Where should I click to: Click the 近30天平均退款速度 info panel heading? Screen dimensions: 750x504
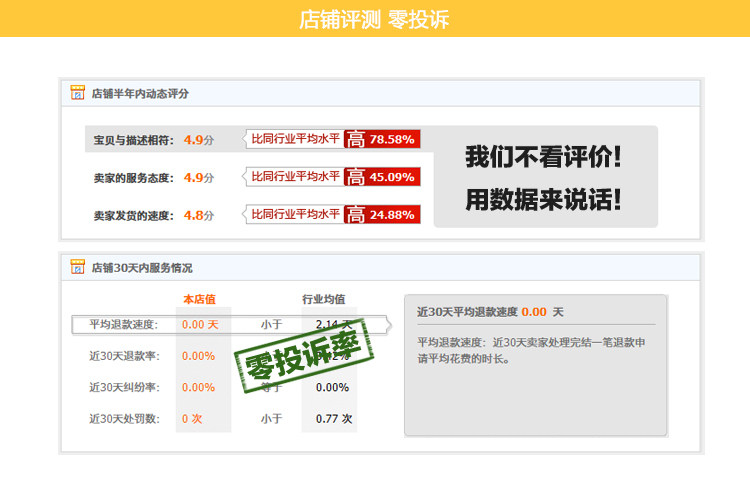(x=490, y=312)
